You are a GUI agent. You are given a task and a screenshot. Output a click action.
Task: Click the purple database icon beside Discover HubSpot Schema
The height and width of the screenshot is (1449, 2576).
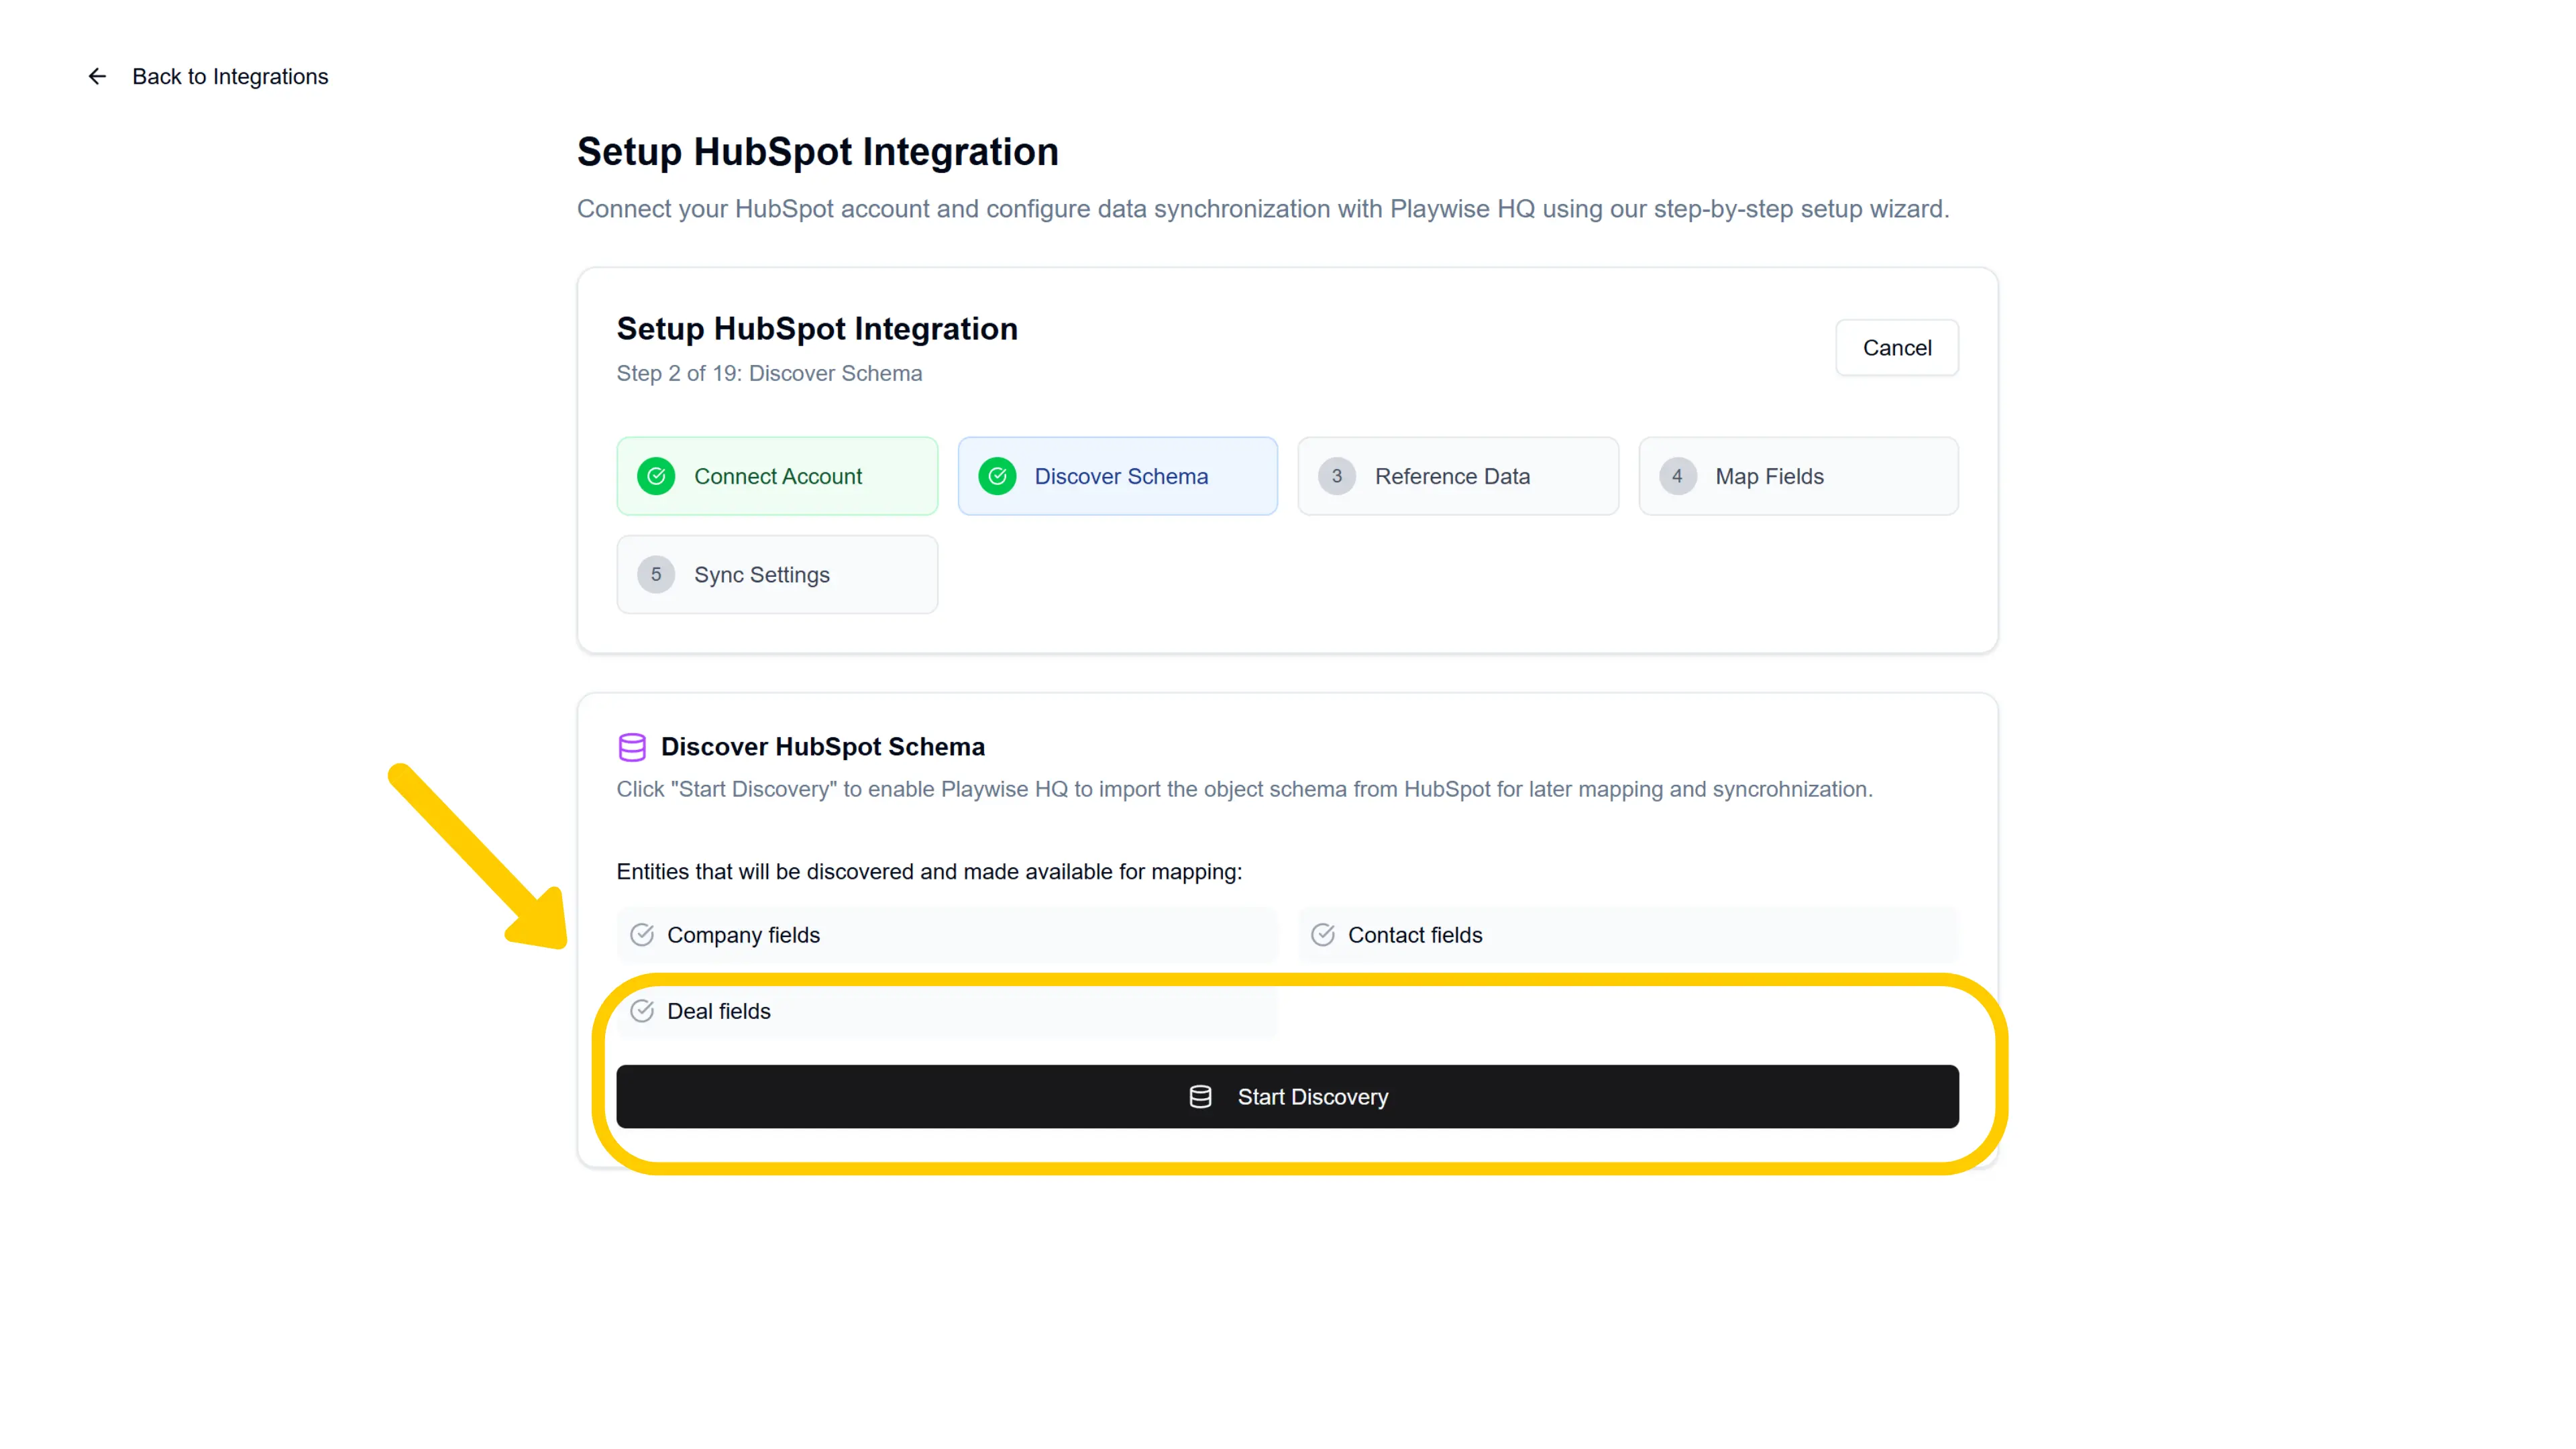coord(632,746)
